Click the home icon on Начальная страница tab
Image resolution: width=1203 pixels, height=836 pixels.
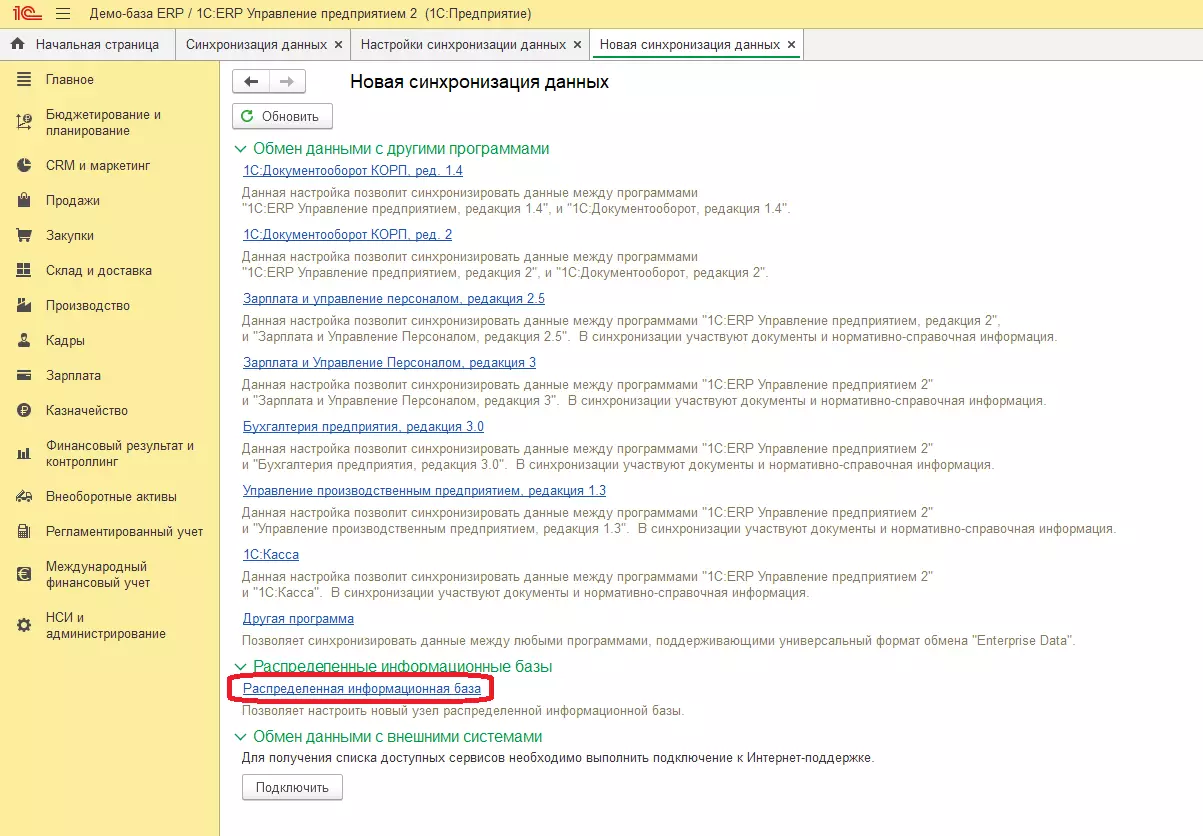tap(17, 45)
